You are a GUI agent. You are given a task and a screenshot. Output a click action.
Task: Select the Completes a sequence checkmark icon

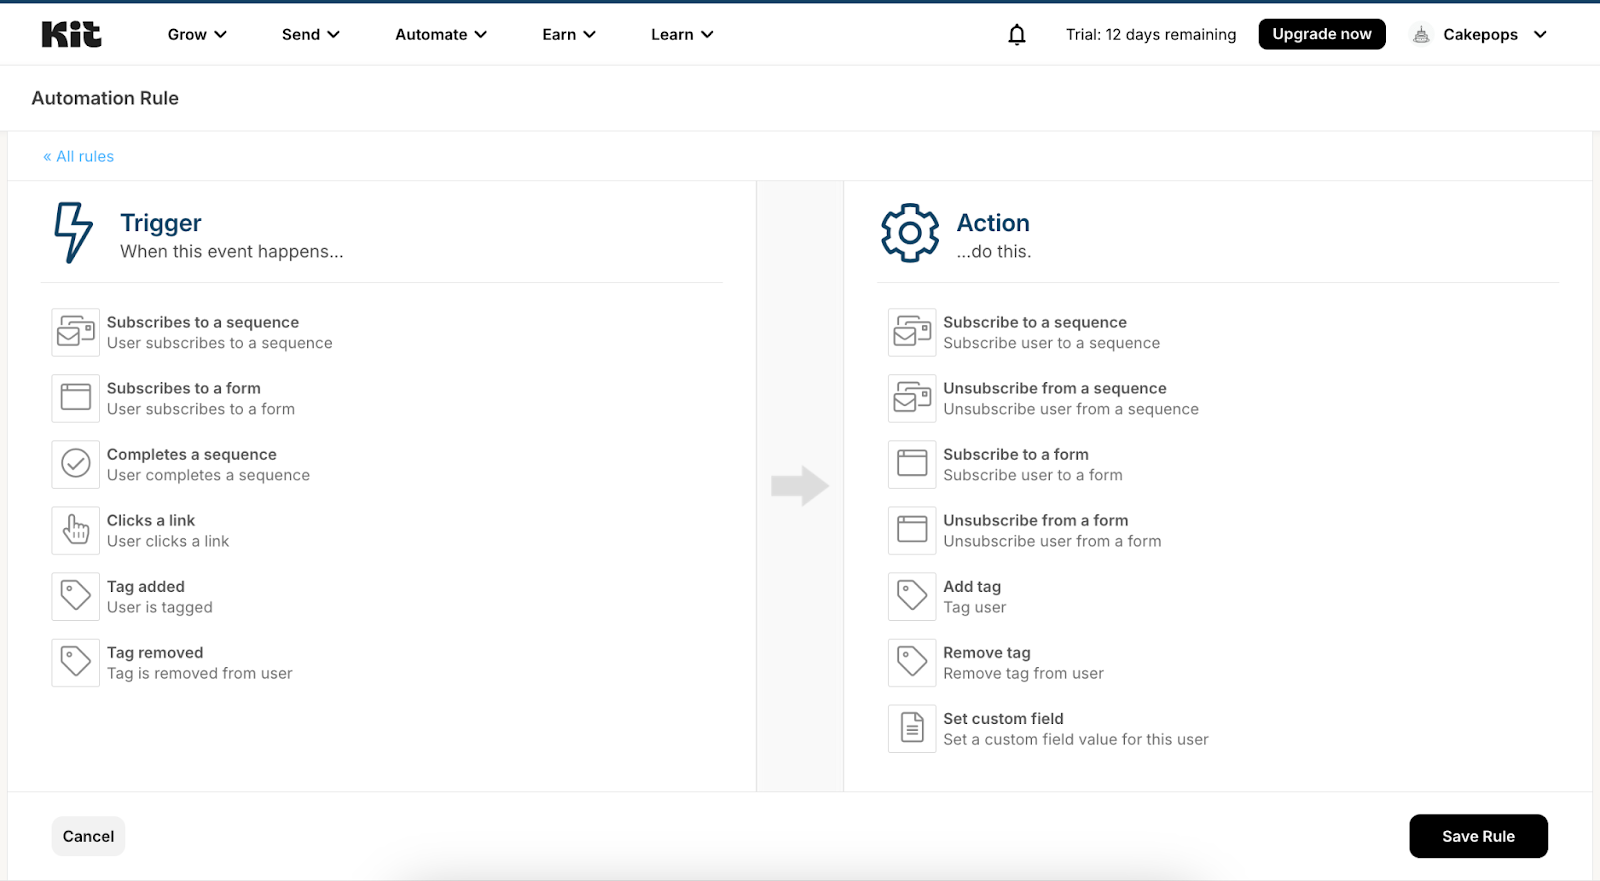(76, 464)
